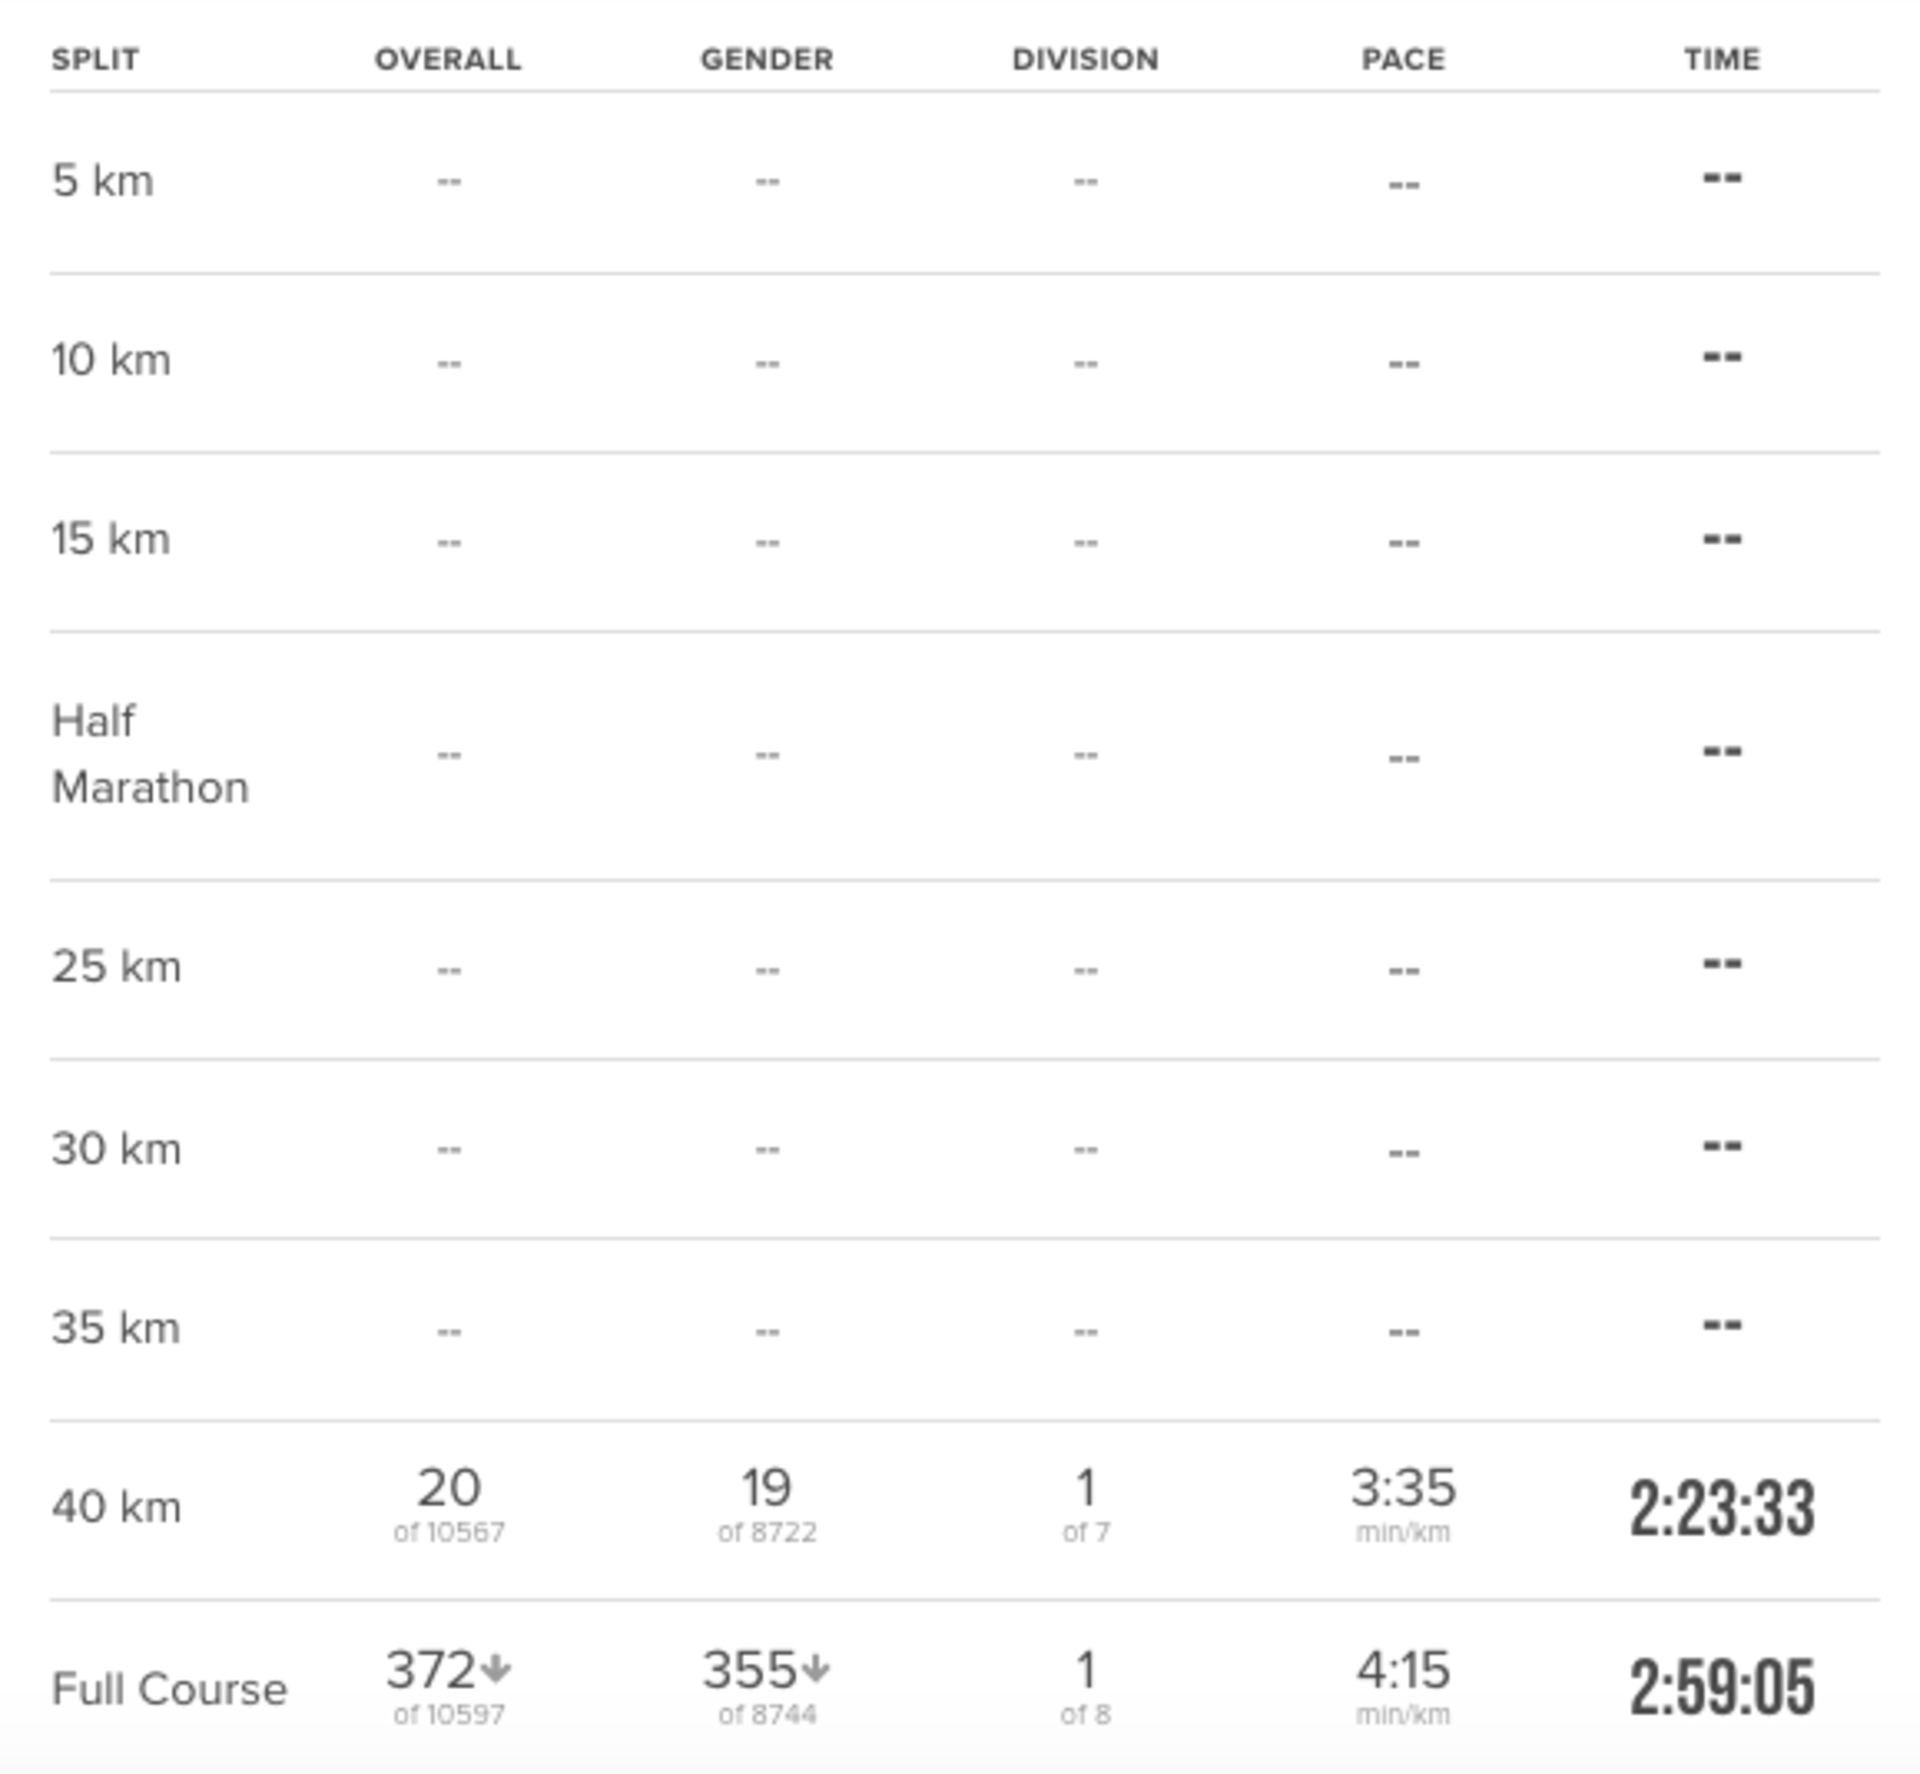Click the down arrow next to 372
The image size is (1920, 1774).
pyautogui.click(x=496, y=1669)
